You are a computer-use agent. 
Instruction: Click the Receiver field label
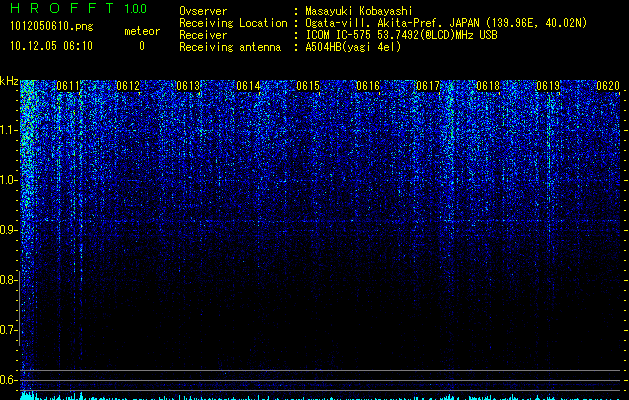click(203, 35)
